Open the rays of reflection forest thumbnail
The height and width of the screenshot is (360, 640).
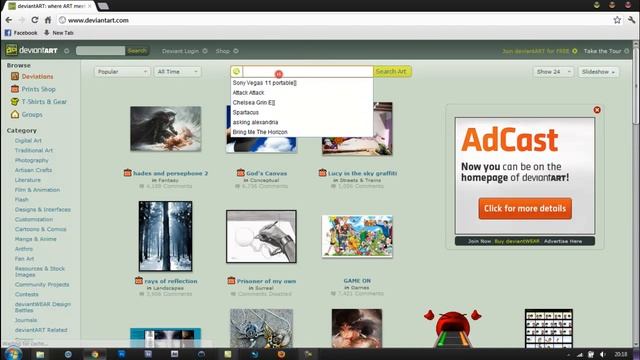165,236
